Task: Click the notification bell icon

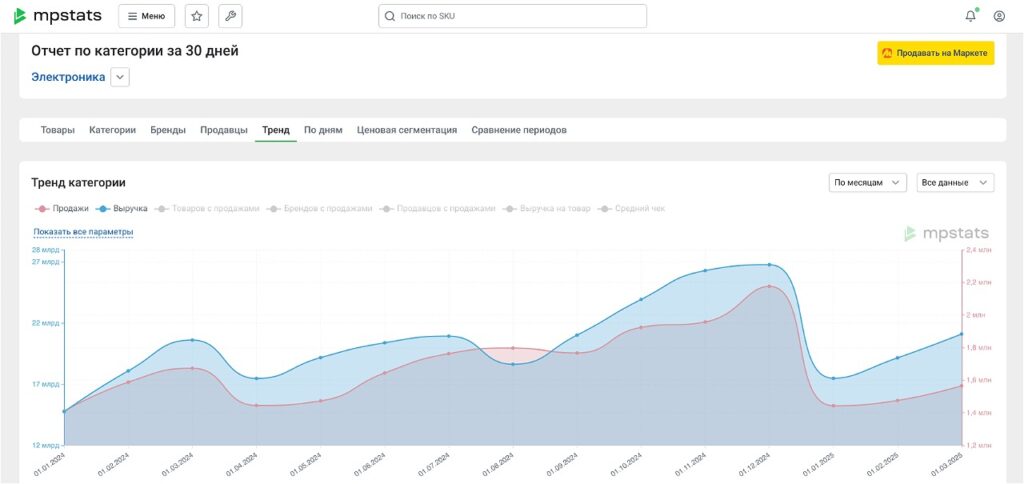Action: tap(970, 16)
